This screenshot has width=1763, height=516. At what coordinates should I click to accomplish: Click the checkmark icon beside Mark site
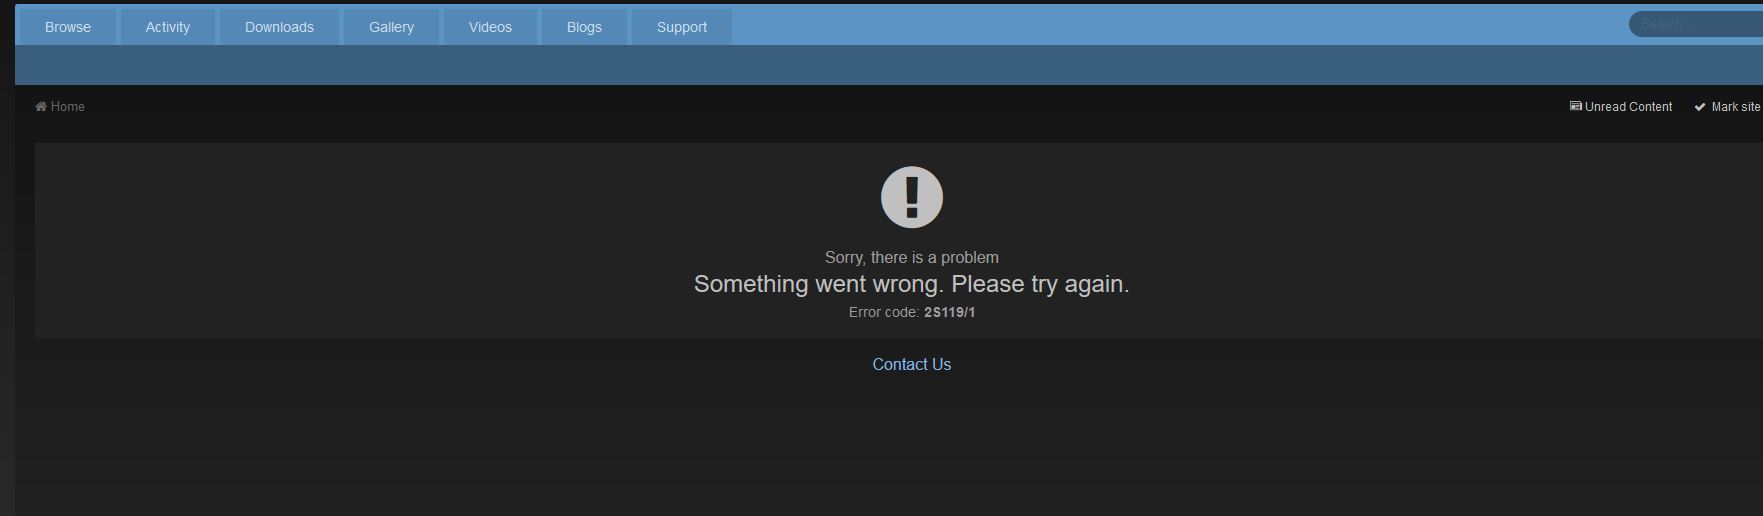1700,107
